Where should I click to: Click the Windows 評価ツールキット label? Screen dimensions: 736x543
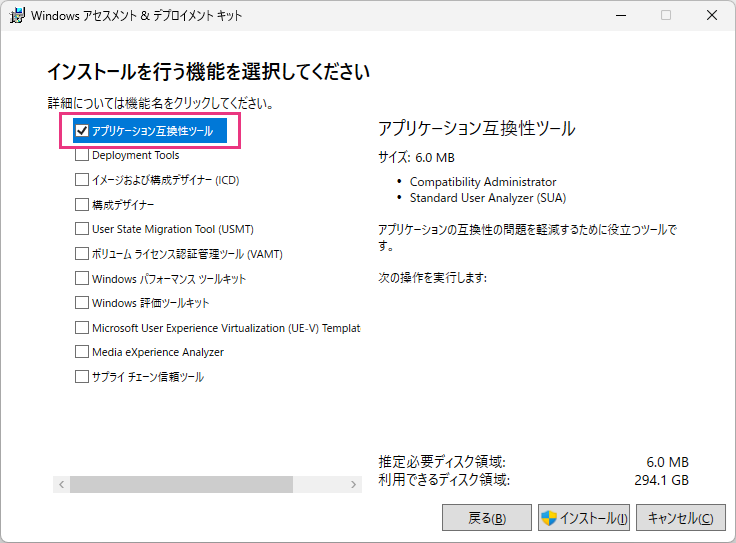point(151,303)
